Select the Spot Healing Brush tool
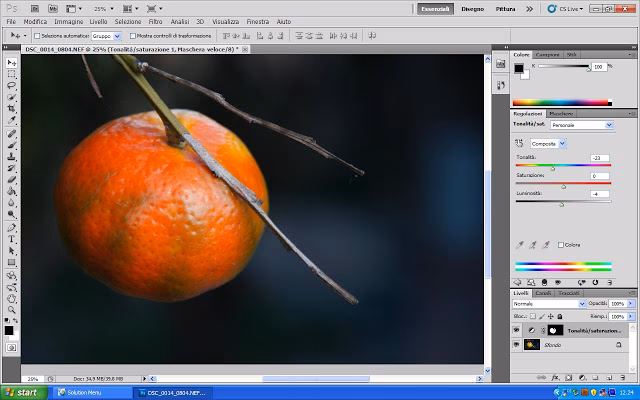Screen dimensions: 640x400 pyautogui.click(x=11, y=133)
